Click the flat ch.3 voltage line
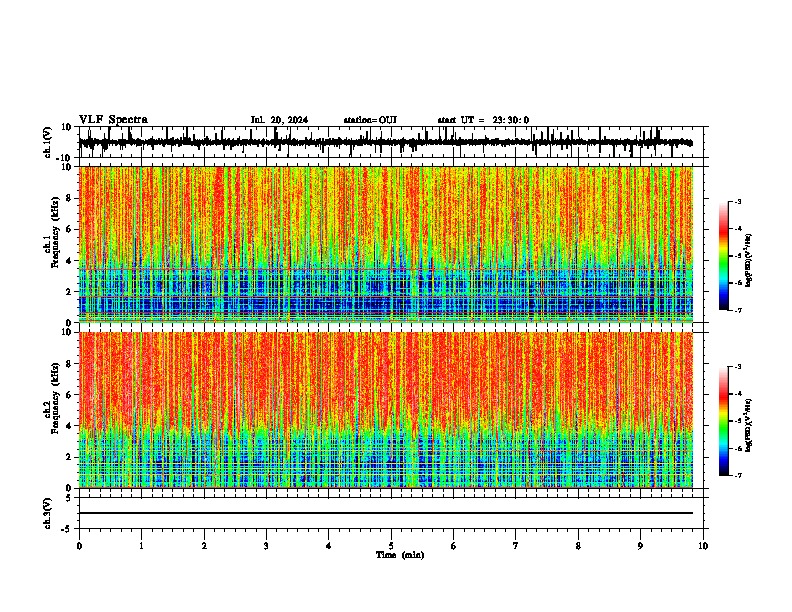The height and width of the screenshot is (612, 792). point(386,513)
